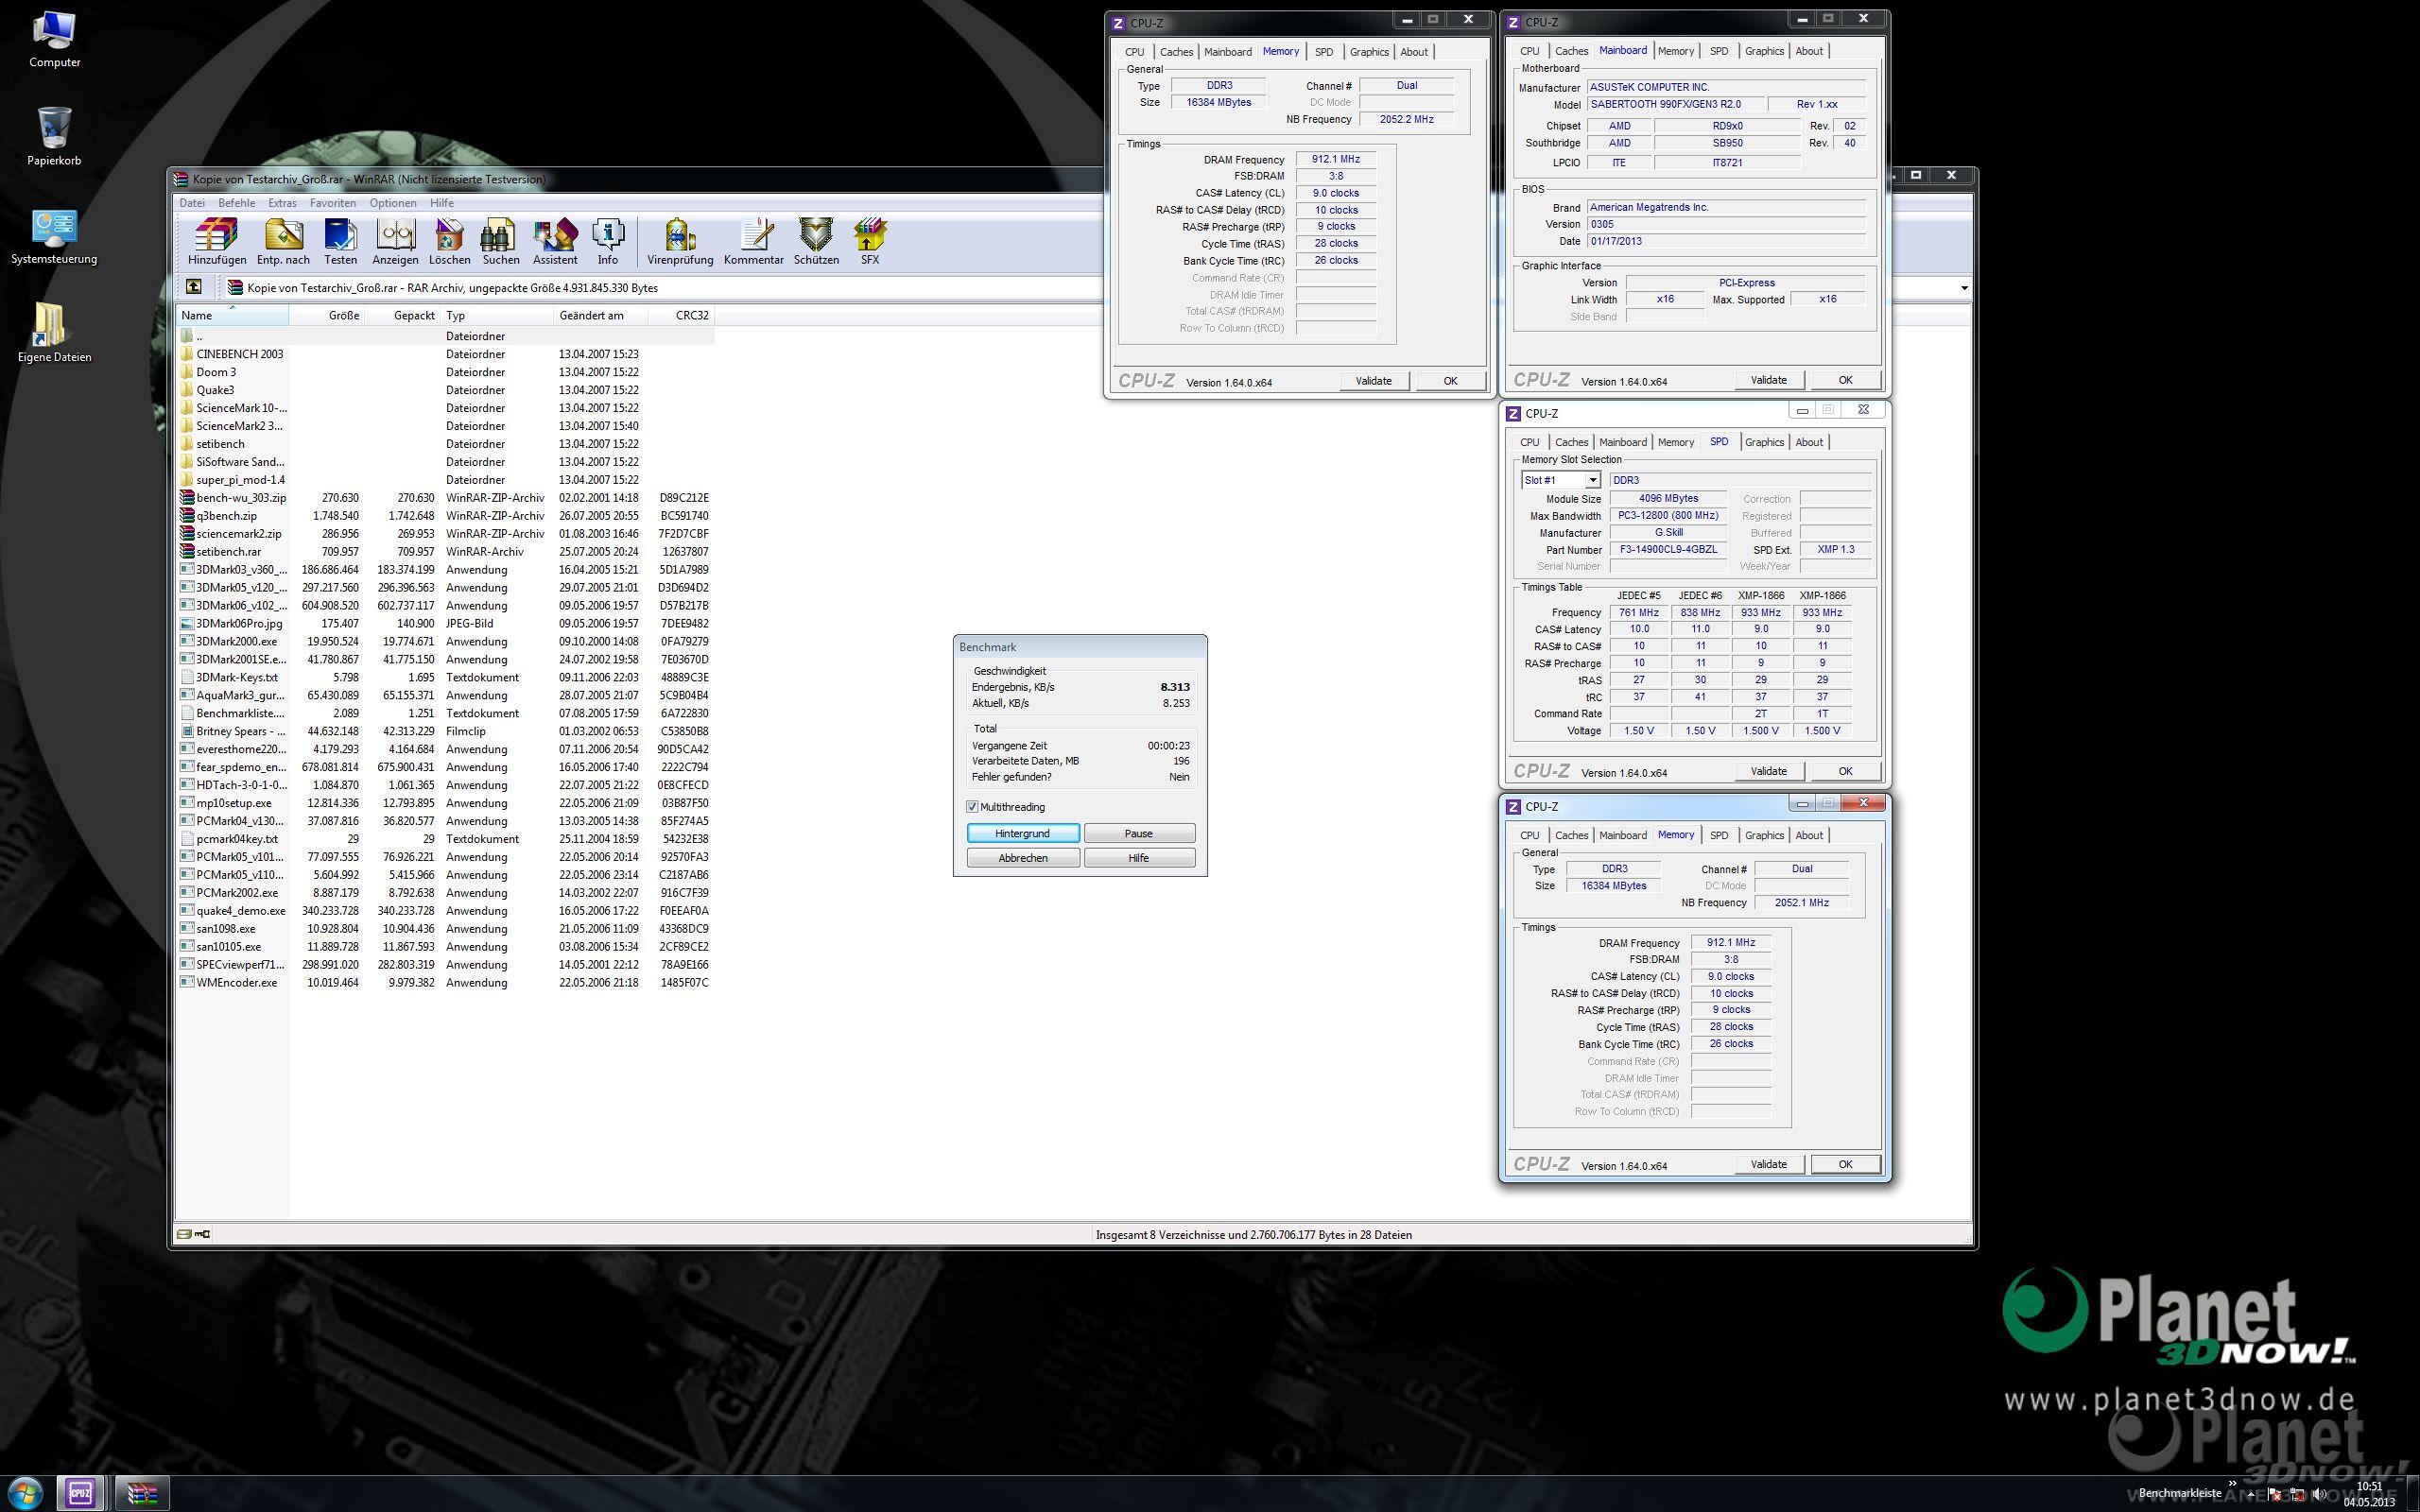Select the quake4_demo.exe file entry
Viewport: 2420px width, 1512px height.
[241, 911]
